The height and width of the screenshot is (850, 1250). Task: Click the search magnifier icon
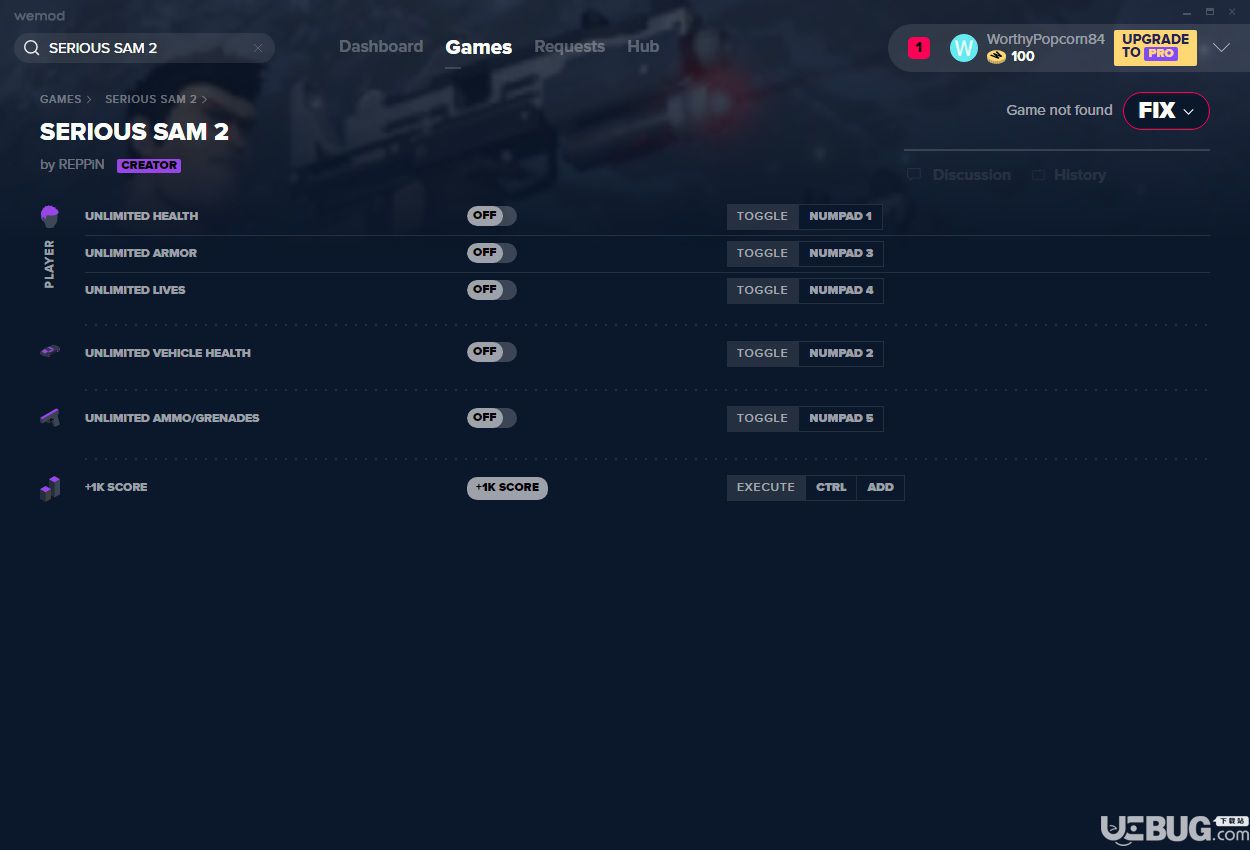[31, 48]
